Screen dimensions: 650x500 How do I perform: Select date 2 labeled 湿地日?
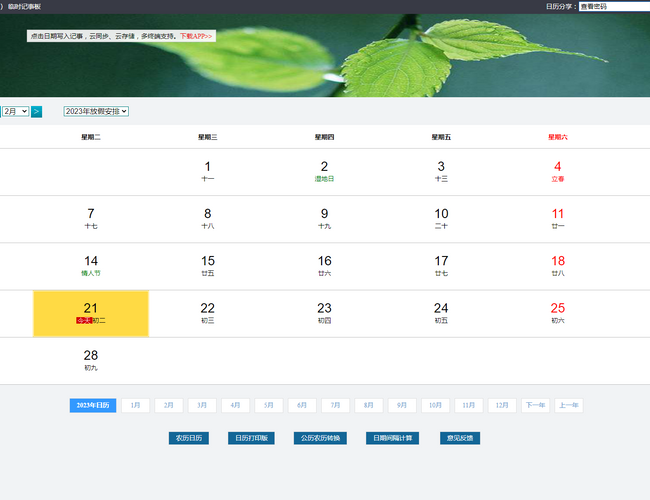(x=324, y=172)
